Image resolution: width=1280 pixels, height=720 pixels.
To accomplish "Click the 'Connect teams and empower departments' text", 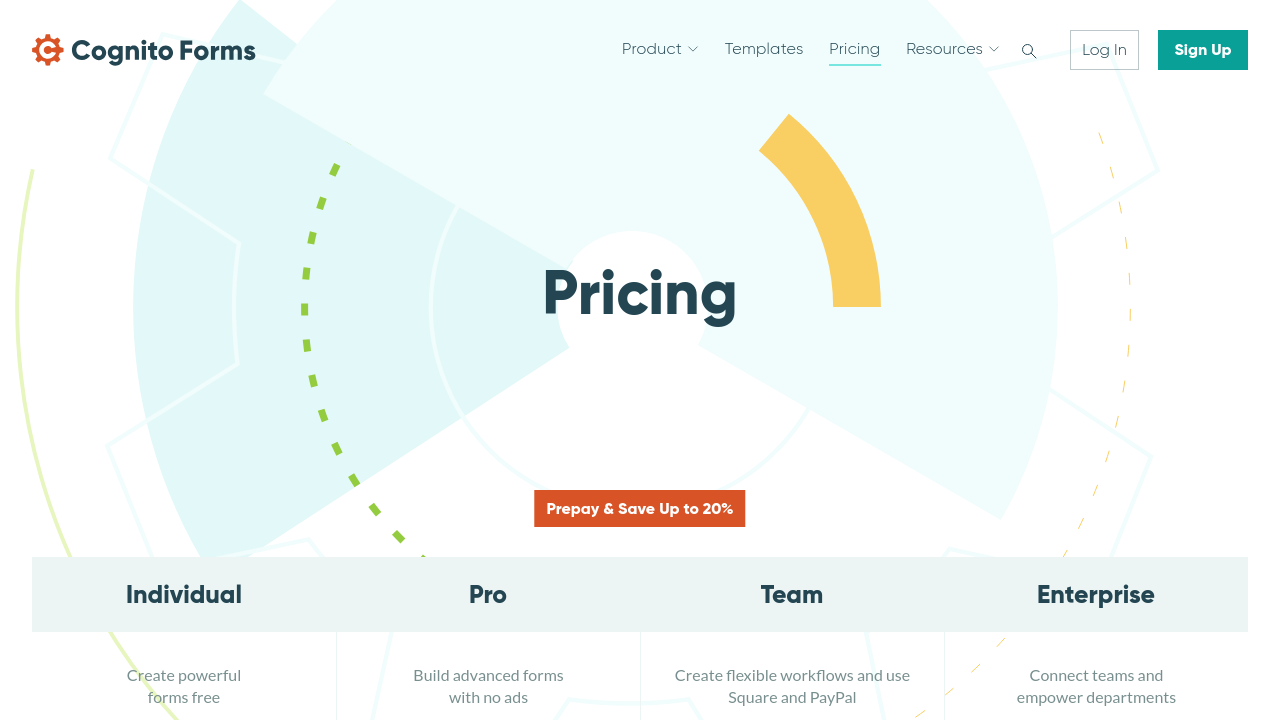I will (1096, 686).
